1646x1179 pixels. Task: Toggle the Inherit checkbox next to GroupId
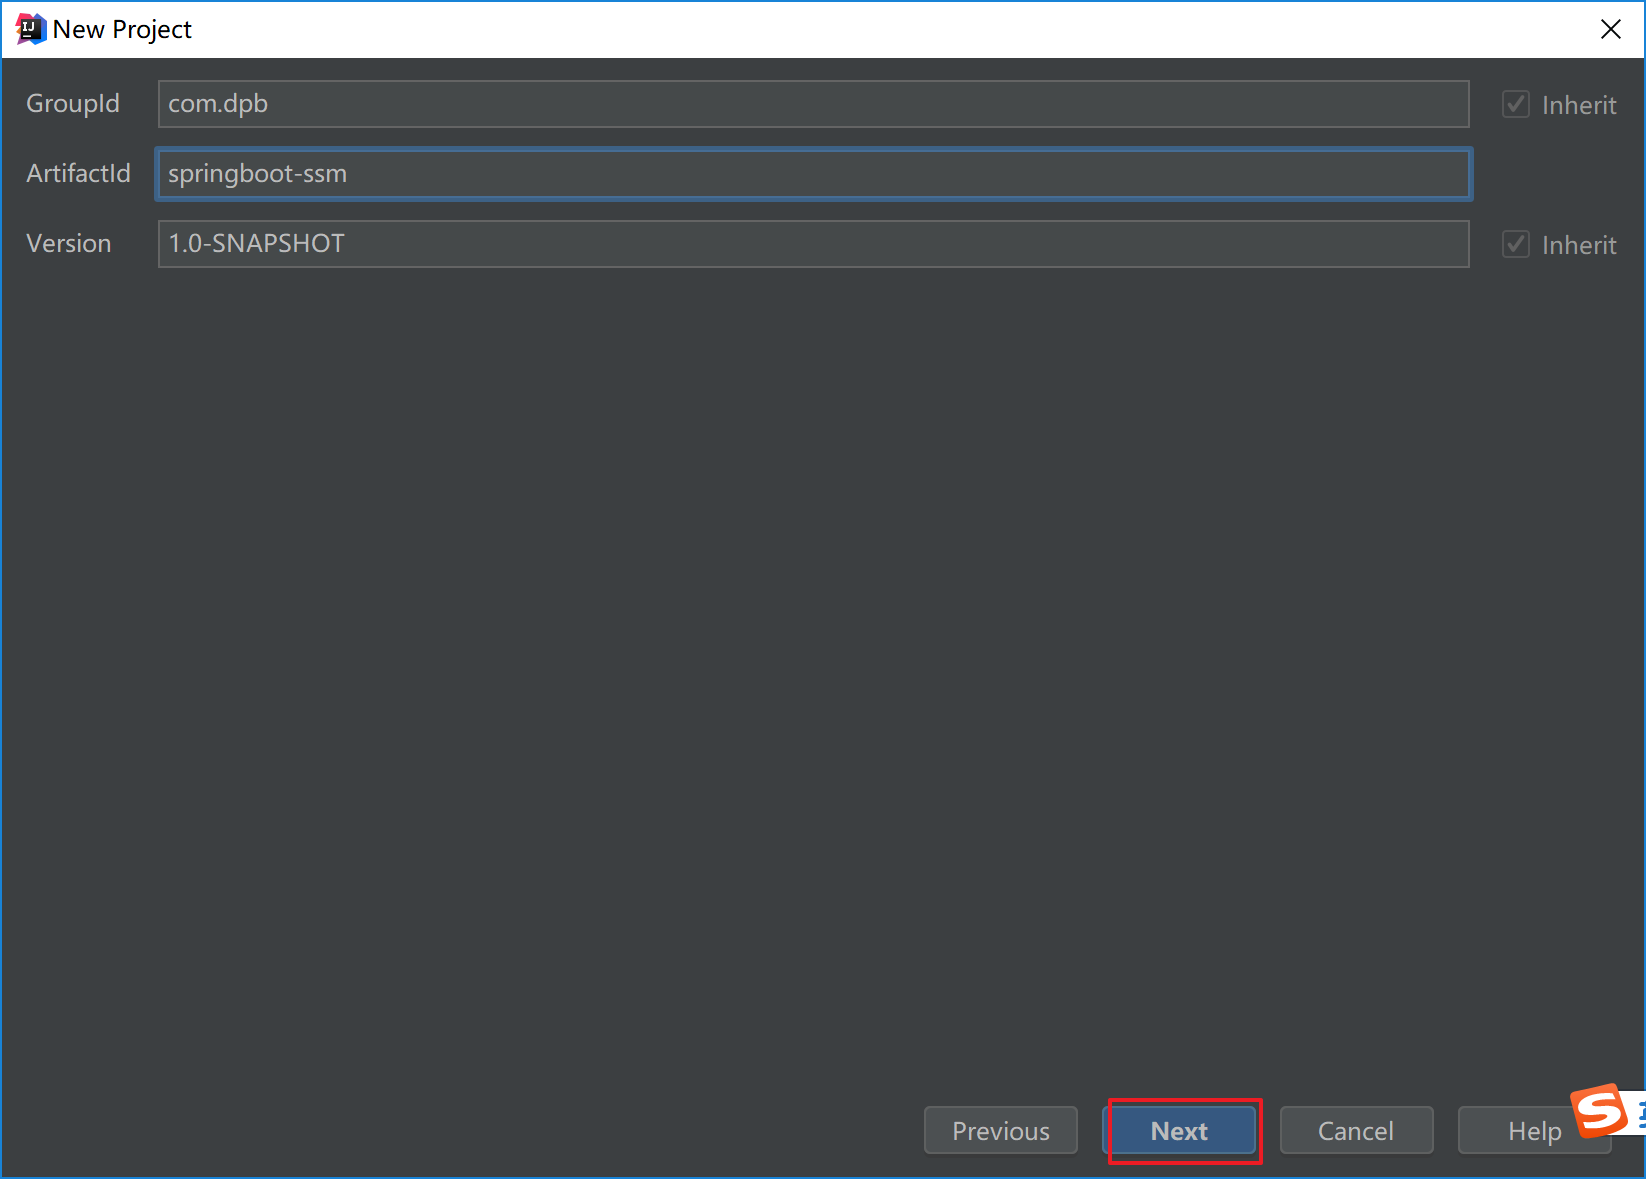click(1516, 104)
